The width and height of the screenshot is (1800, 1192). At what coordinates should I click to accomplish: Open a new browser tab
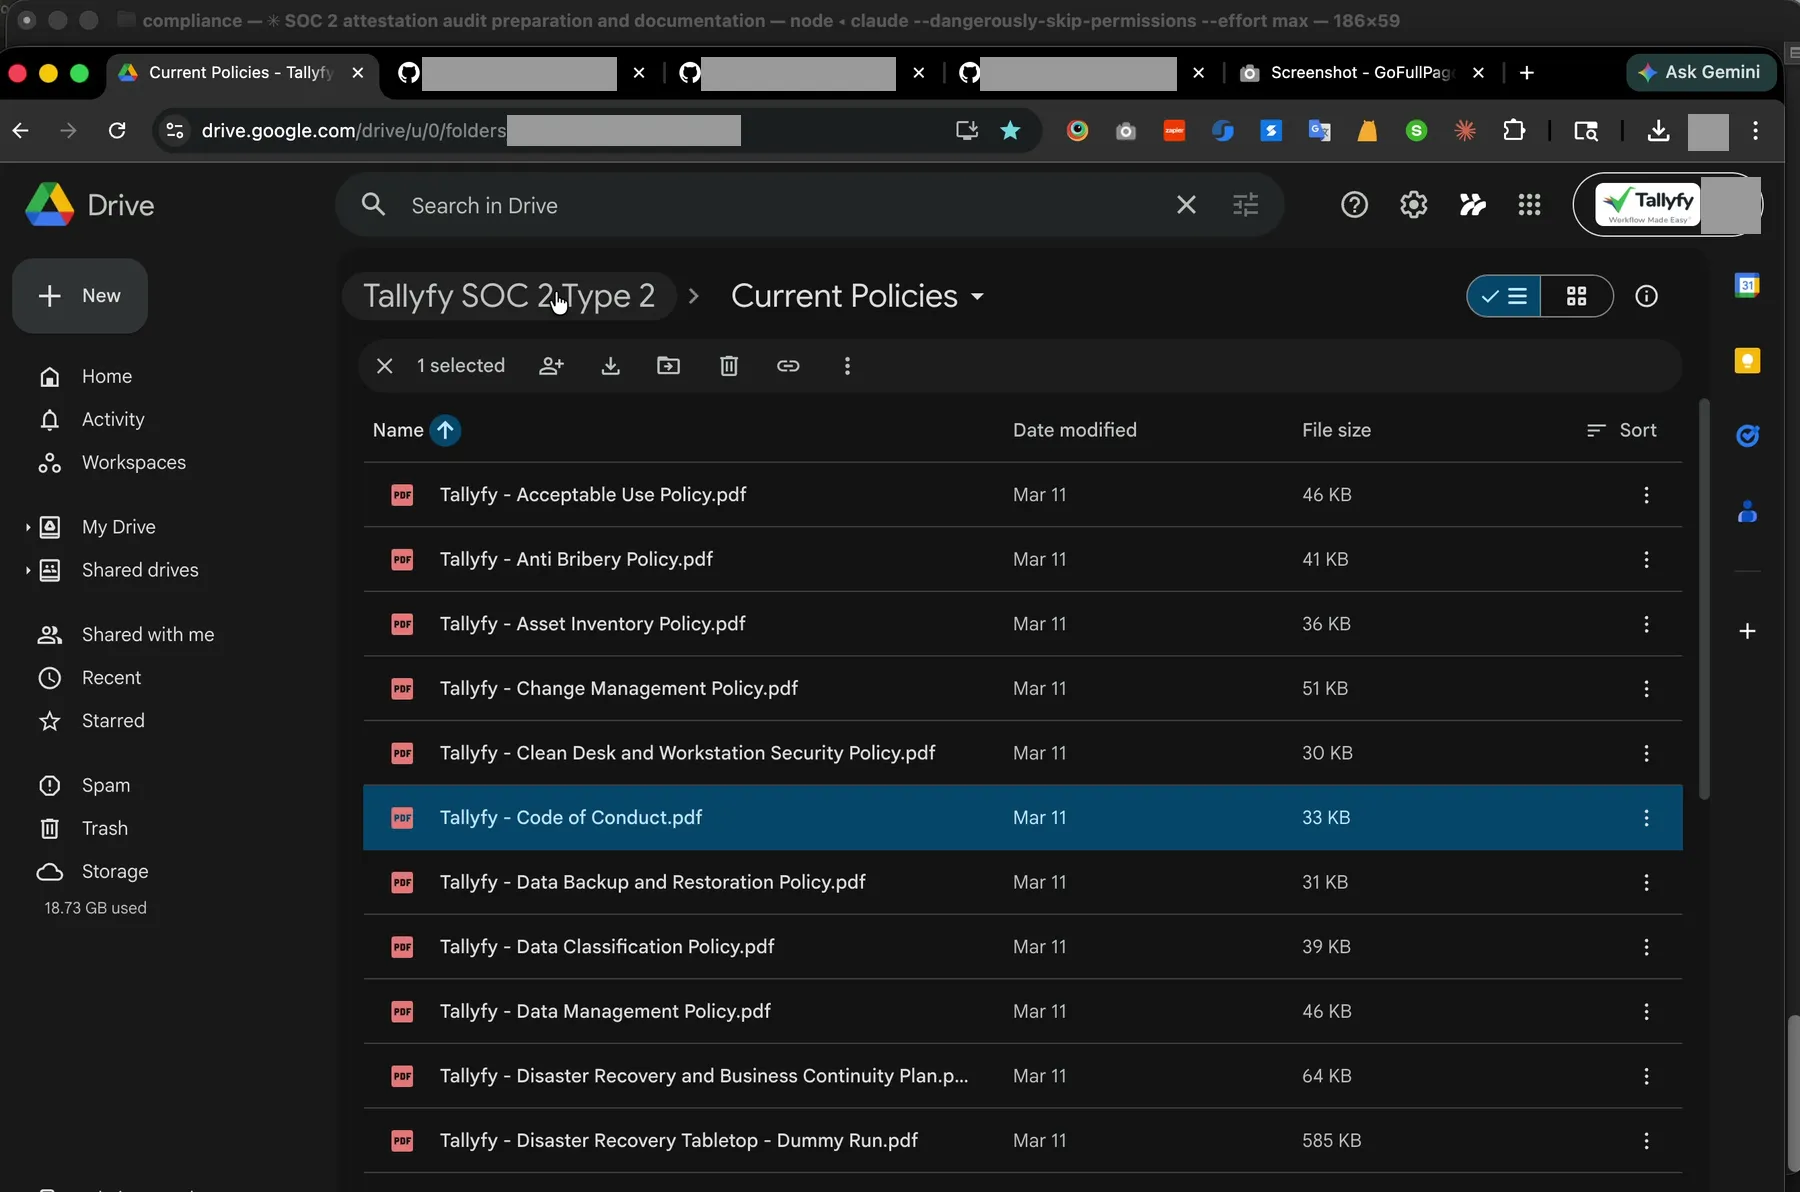click(1527, 73)
